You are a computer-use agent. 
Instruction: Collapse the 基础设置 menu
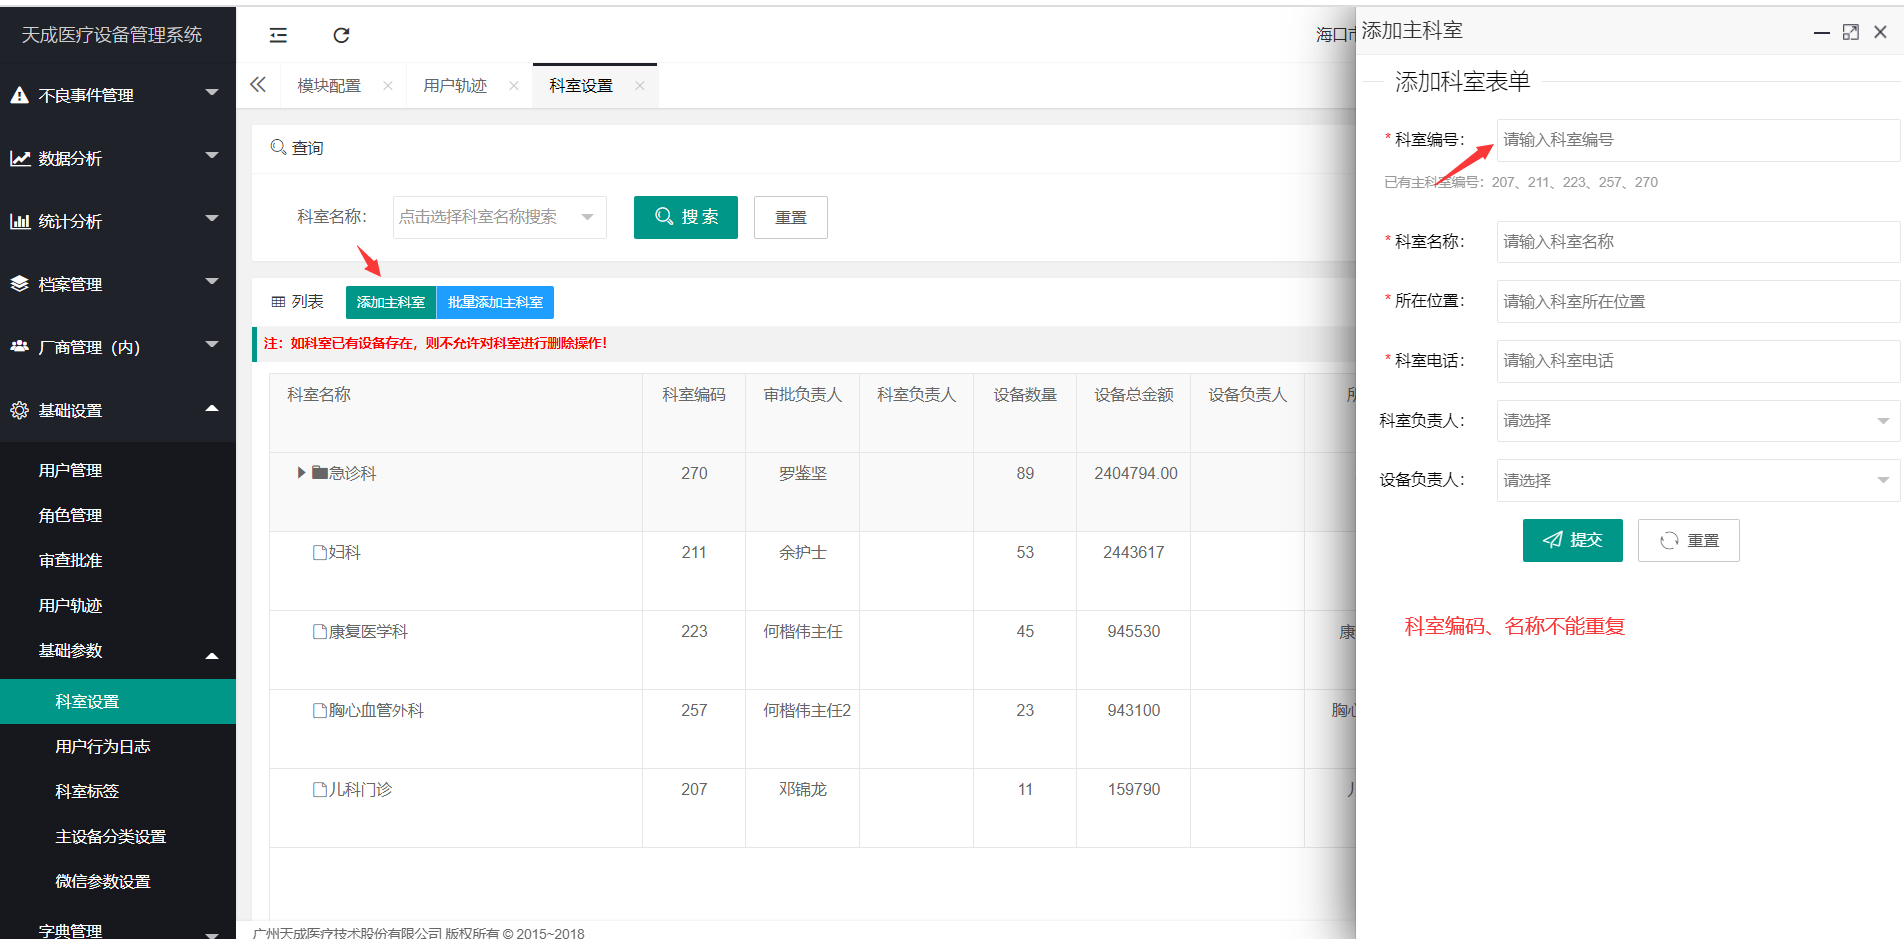click(x=212, y=408)
